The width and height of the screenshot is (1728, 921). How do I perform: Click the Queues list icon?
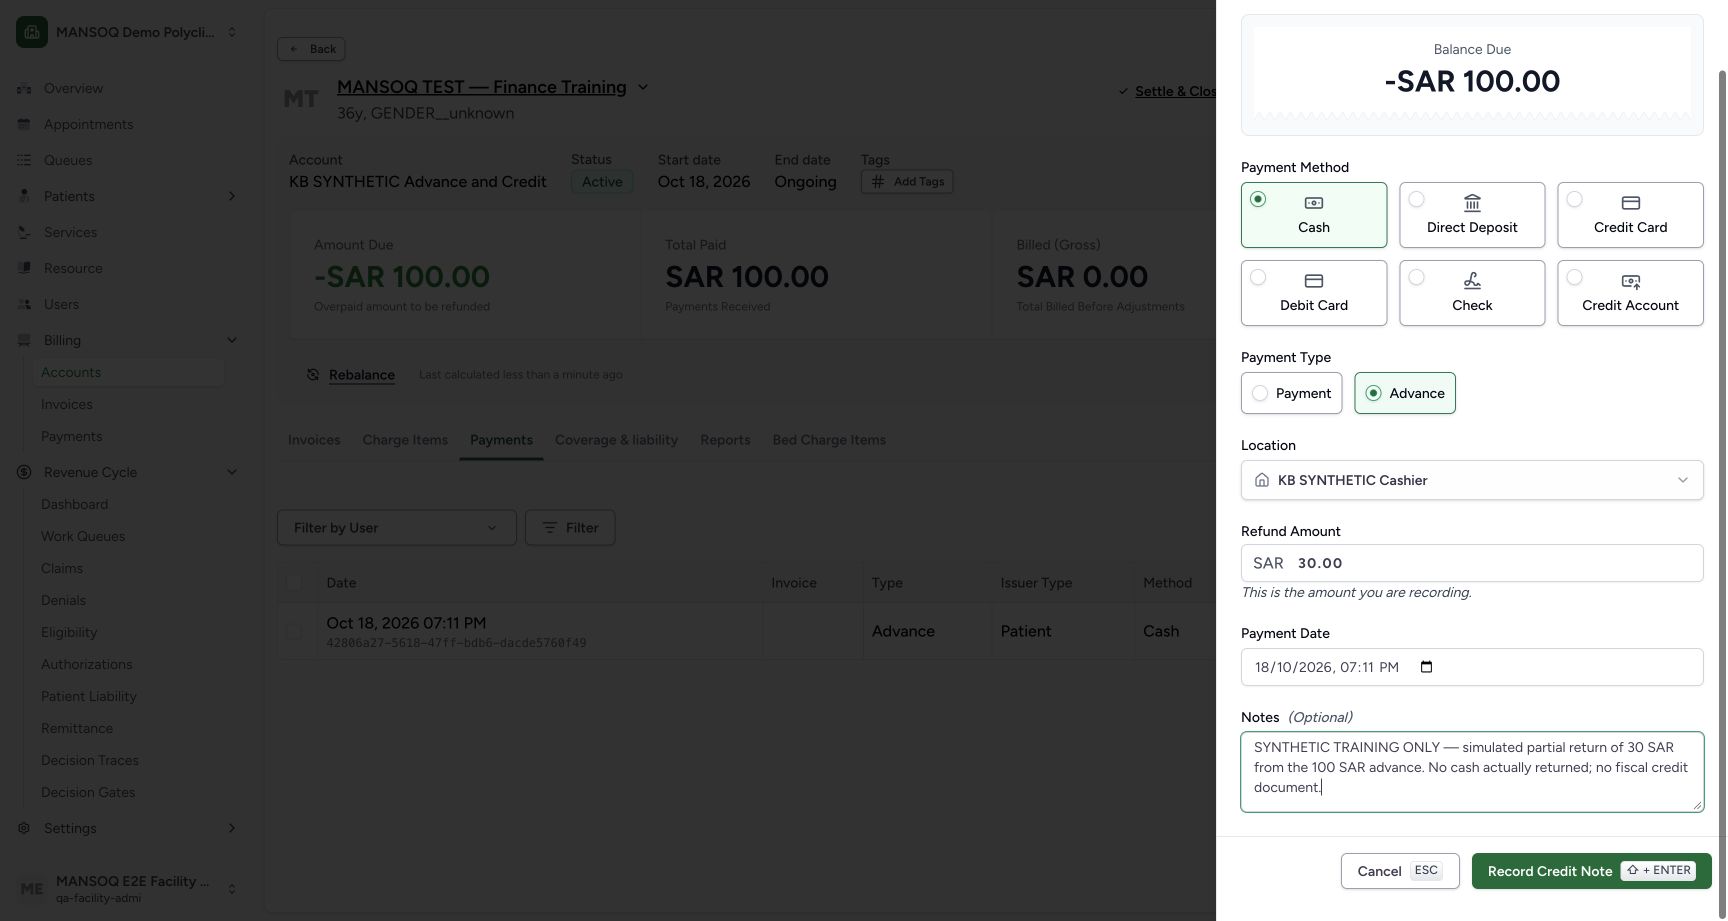click(x=24, y=160)
